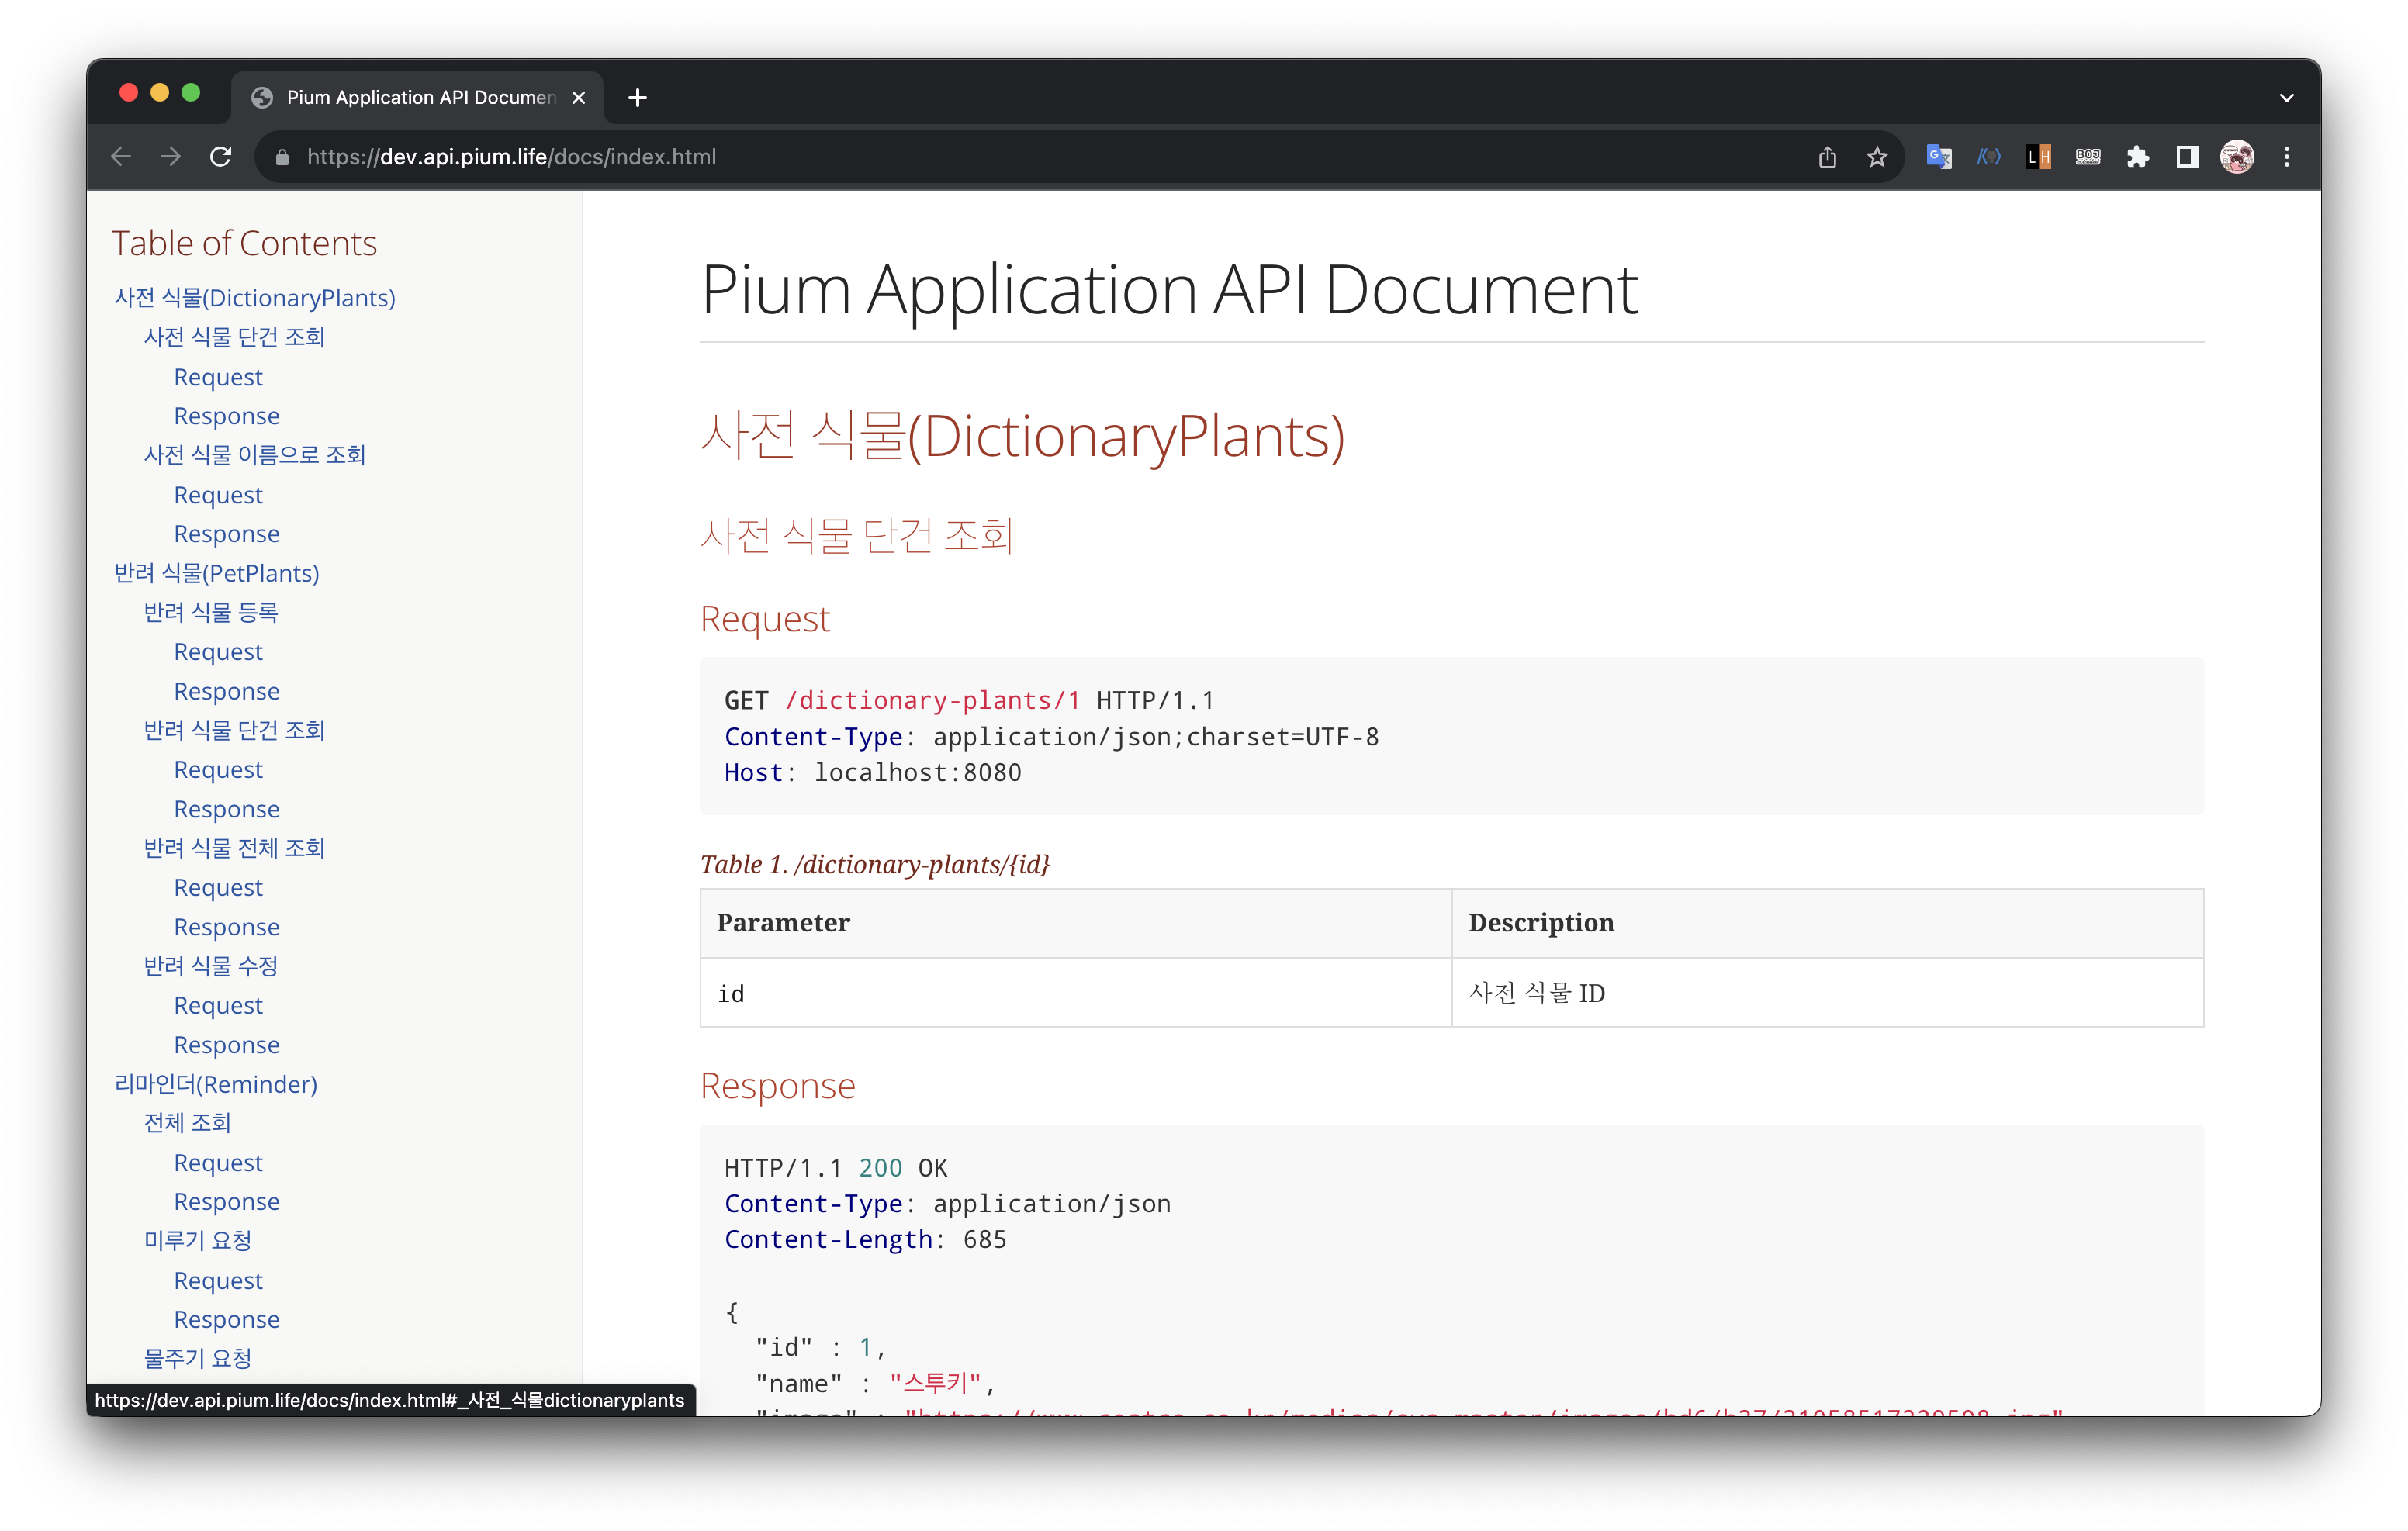2408x1531 pixels.
Task: Click the browser forward arrow
Action: point(171,157)
